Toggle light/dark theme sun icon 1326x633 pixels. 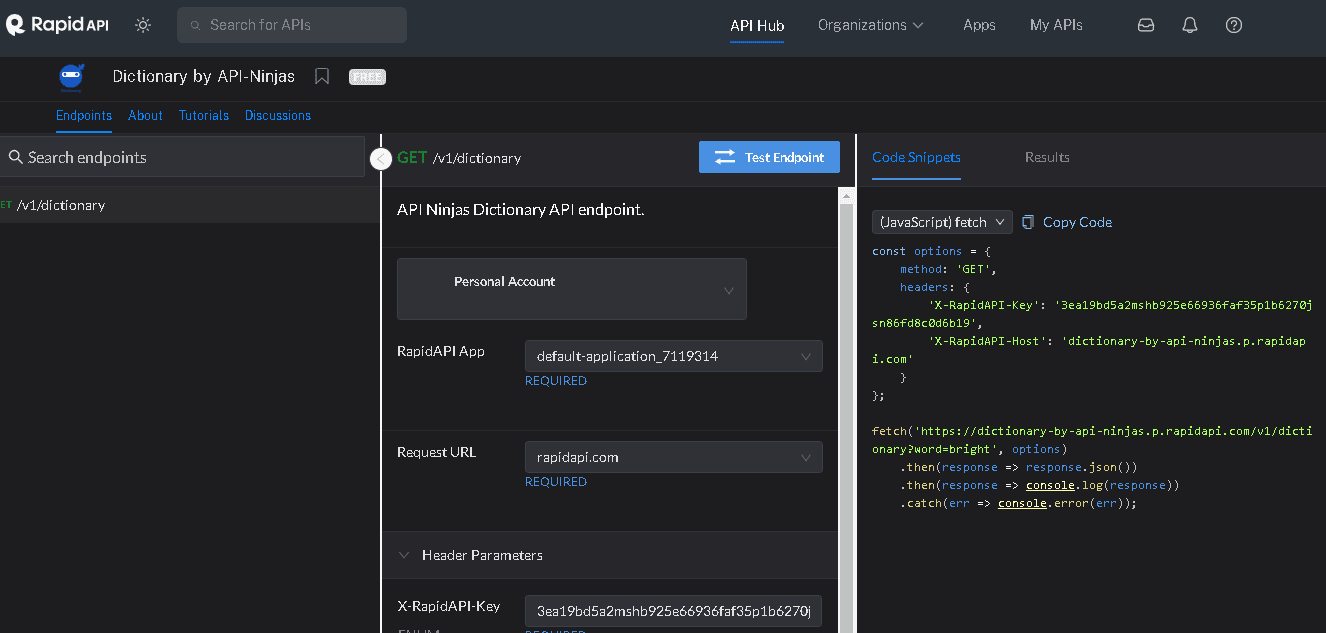pyautogui.click(x=143, y=25)
